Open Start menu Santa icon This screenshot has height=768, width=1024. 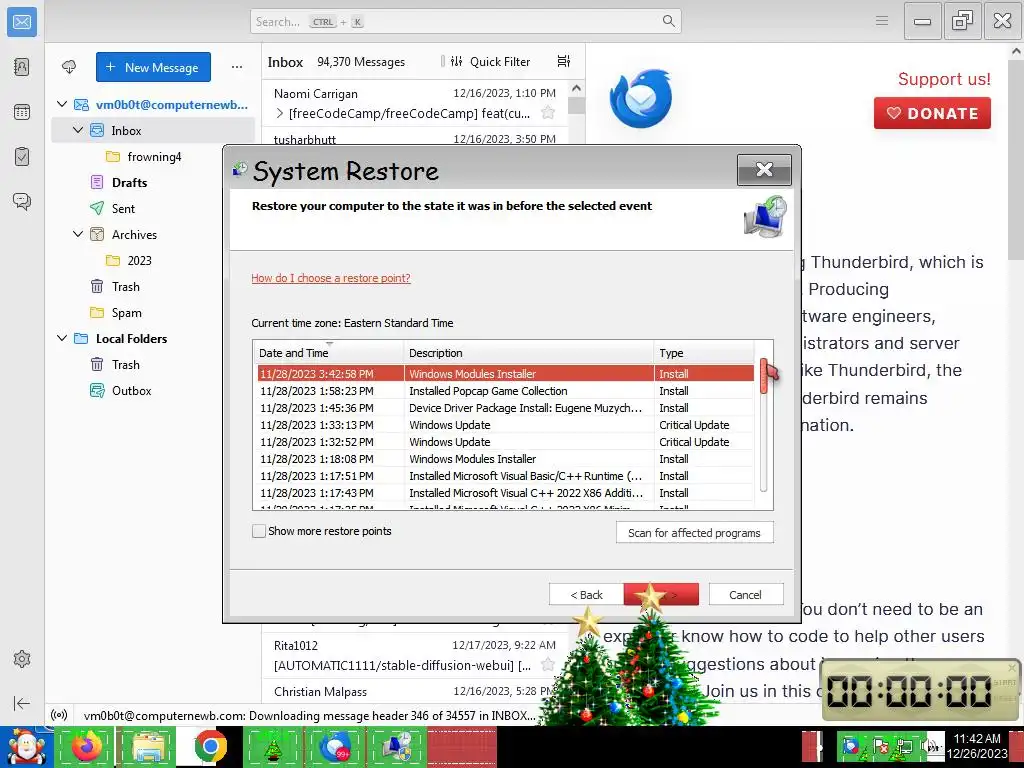point(26,747)
